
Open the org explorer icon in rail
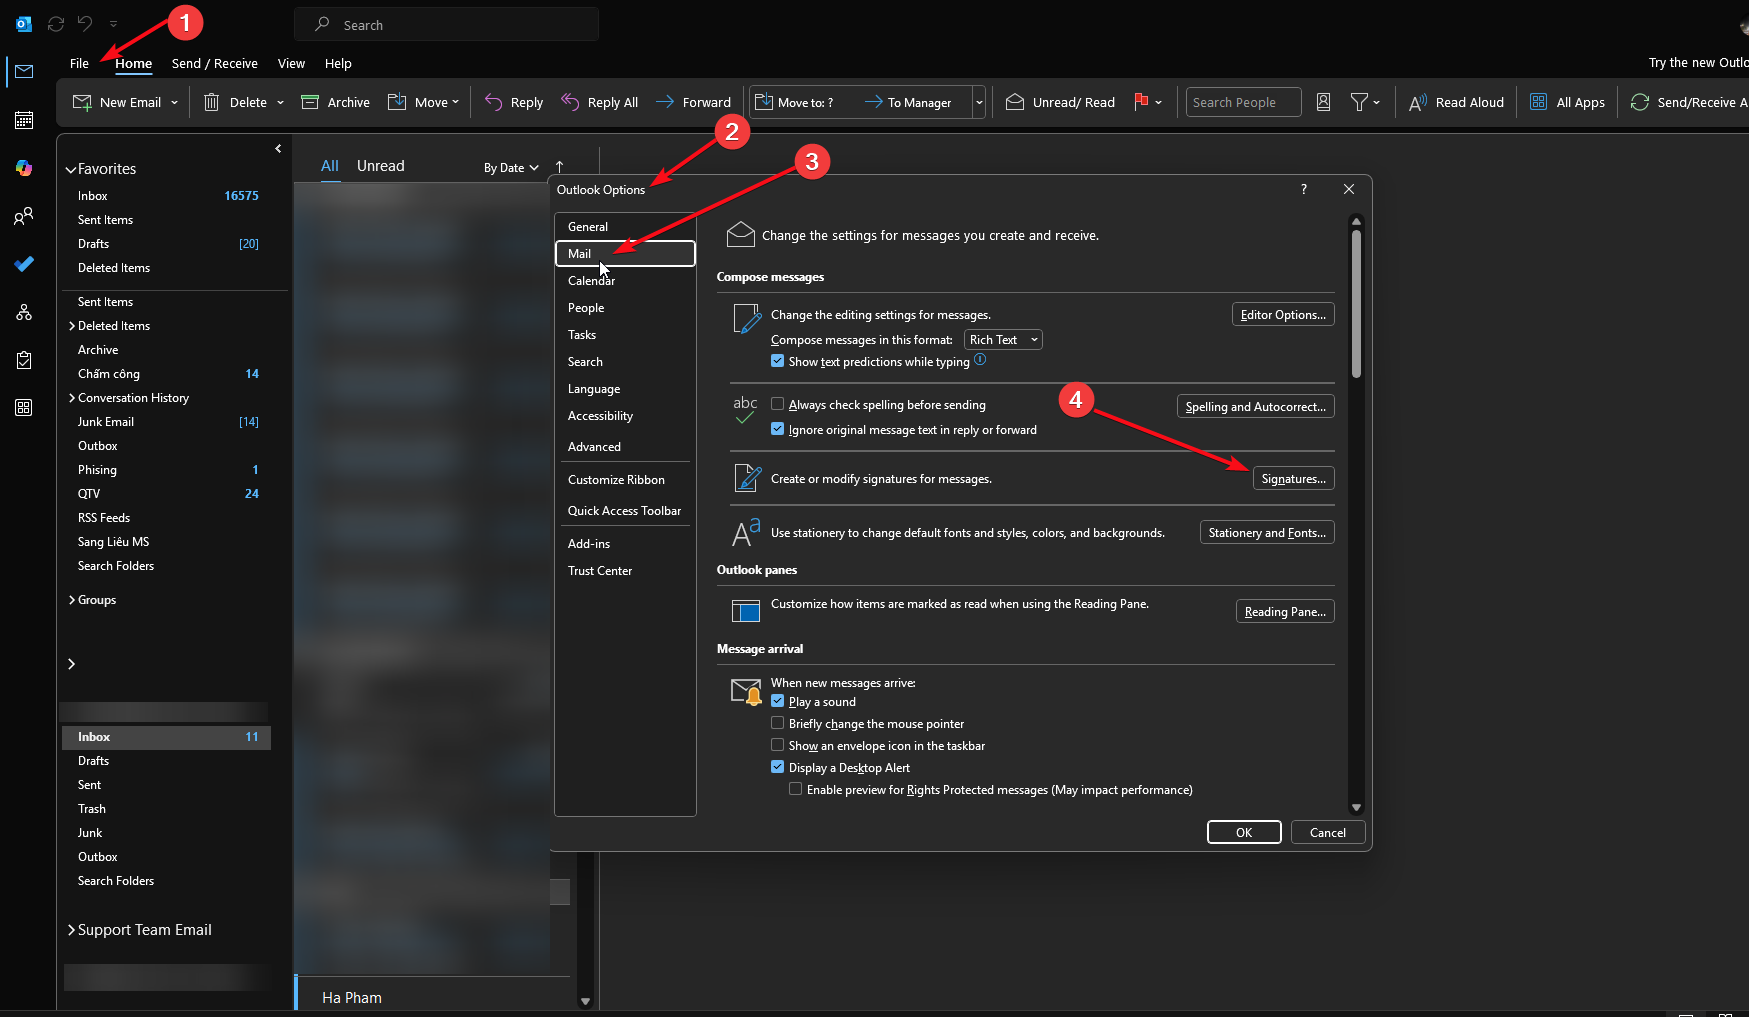click(24, 312)
